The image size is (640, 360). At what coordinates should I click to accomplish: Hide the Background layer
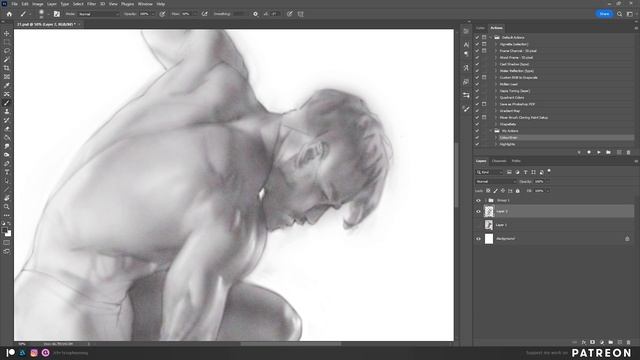click(x=478, y=239)
